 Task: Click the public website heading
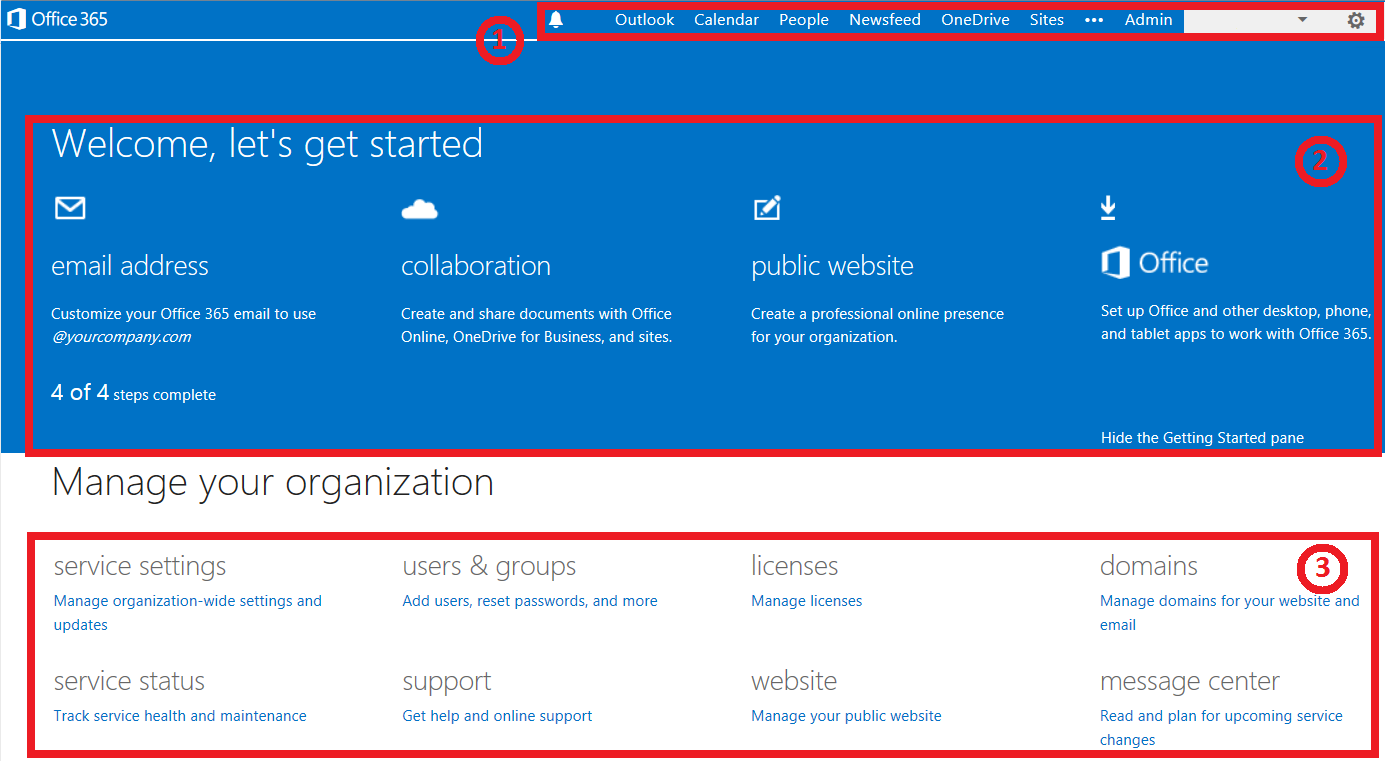coord(832,266)
